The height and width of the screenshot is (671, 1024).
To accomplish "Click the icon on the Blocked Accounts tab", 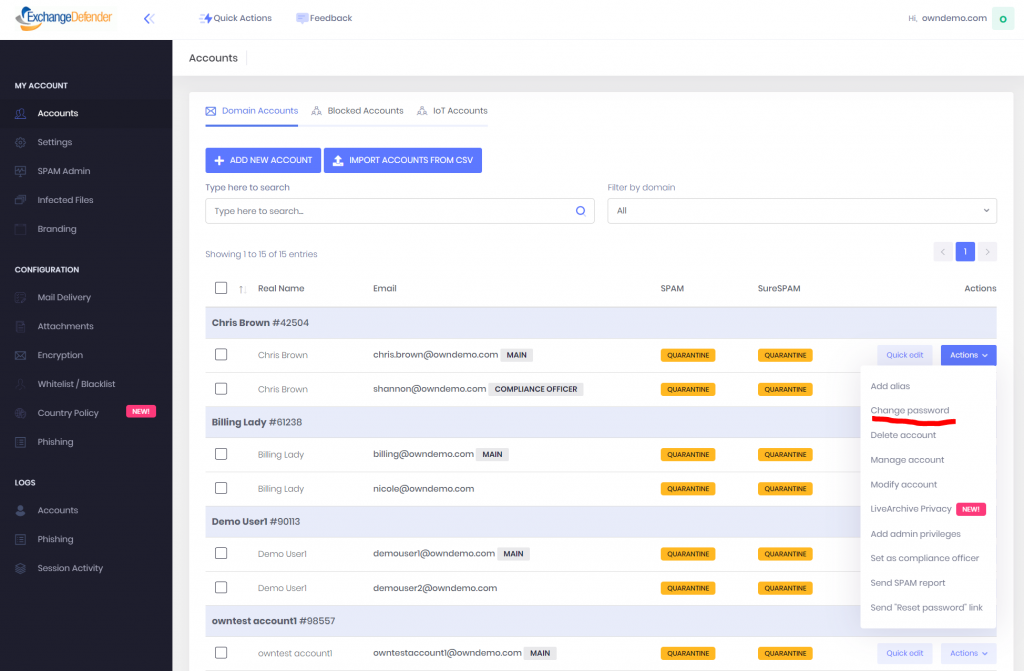I will pos(317,111).
